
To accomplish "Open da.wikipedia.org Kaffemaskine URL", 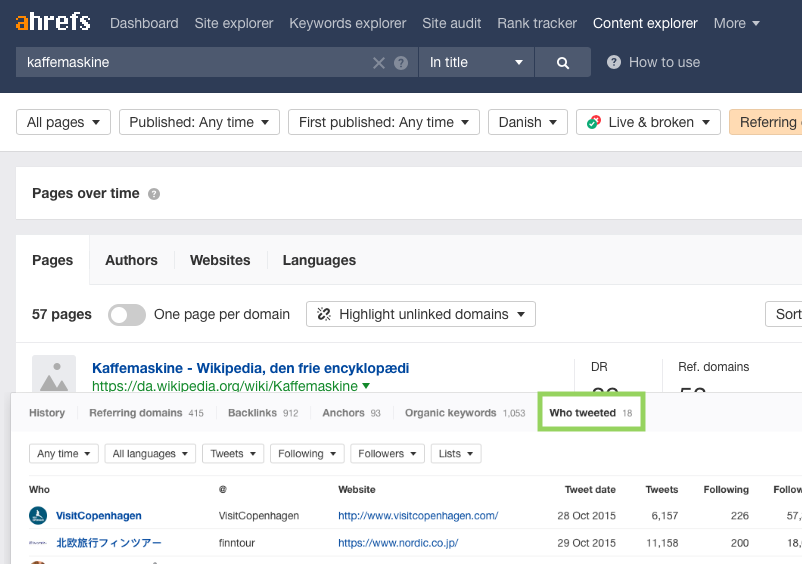I will point(225,386).
